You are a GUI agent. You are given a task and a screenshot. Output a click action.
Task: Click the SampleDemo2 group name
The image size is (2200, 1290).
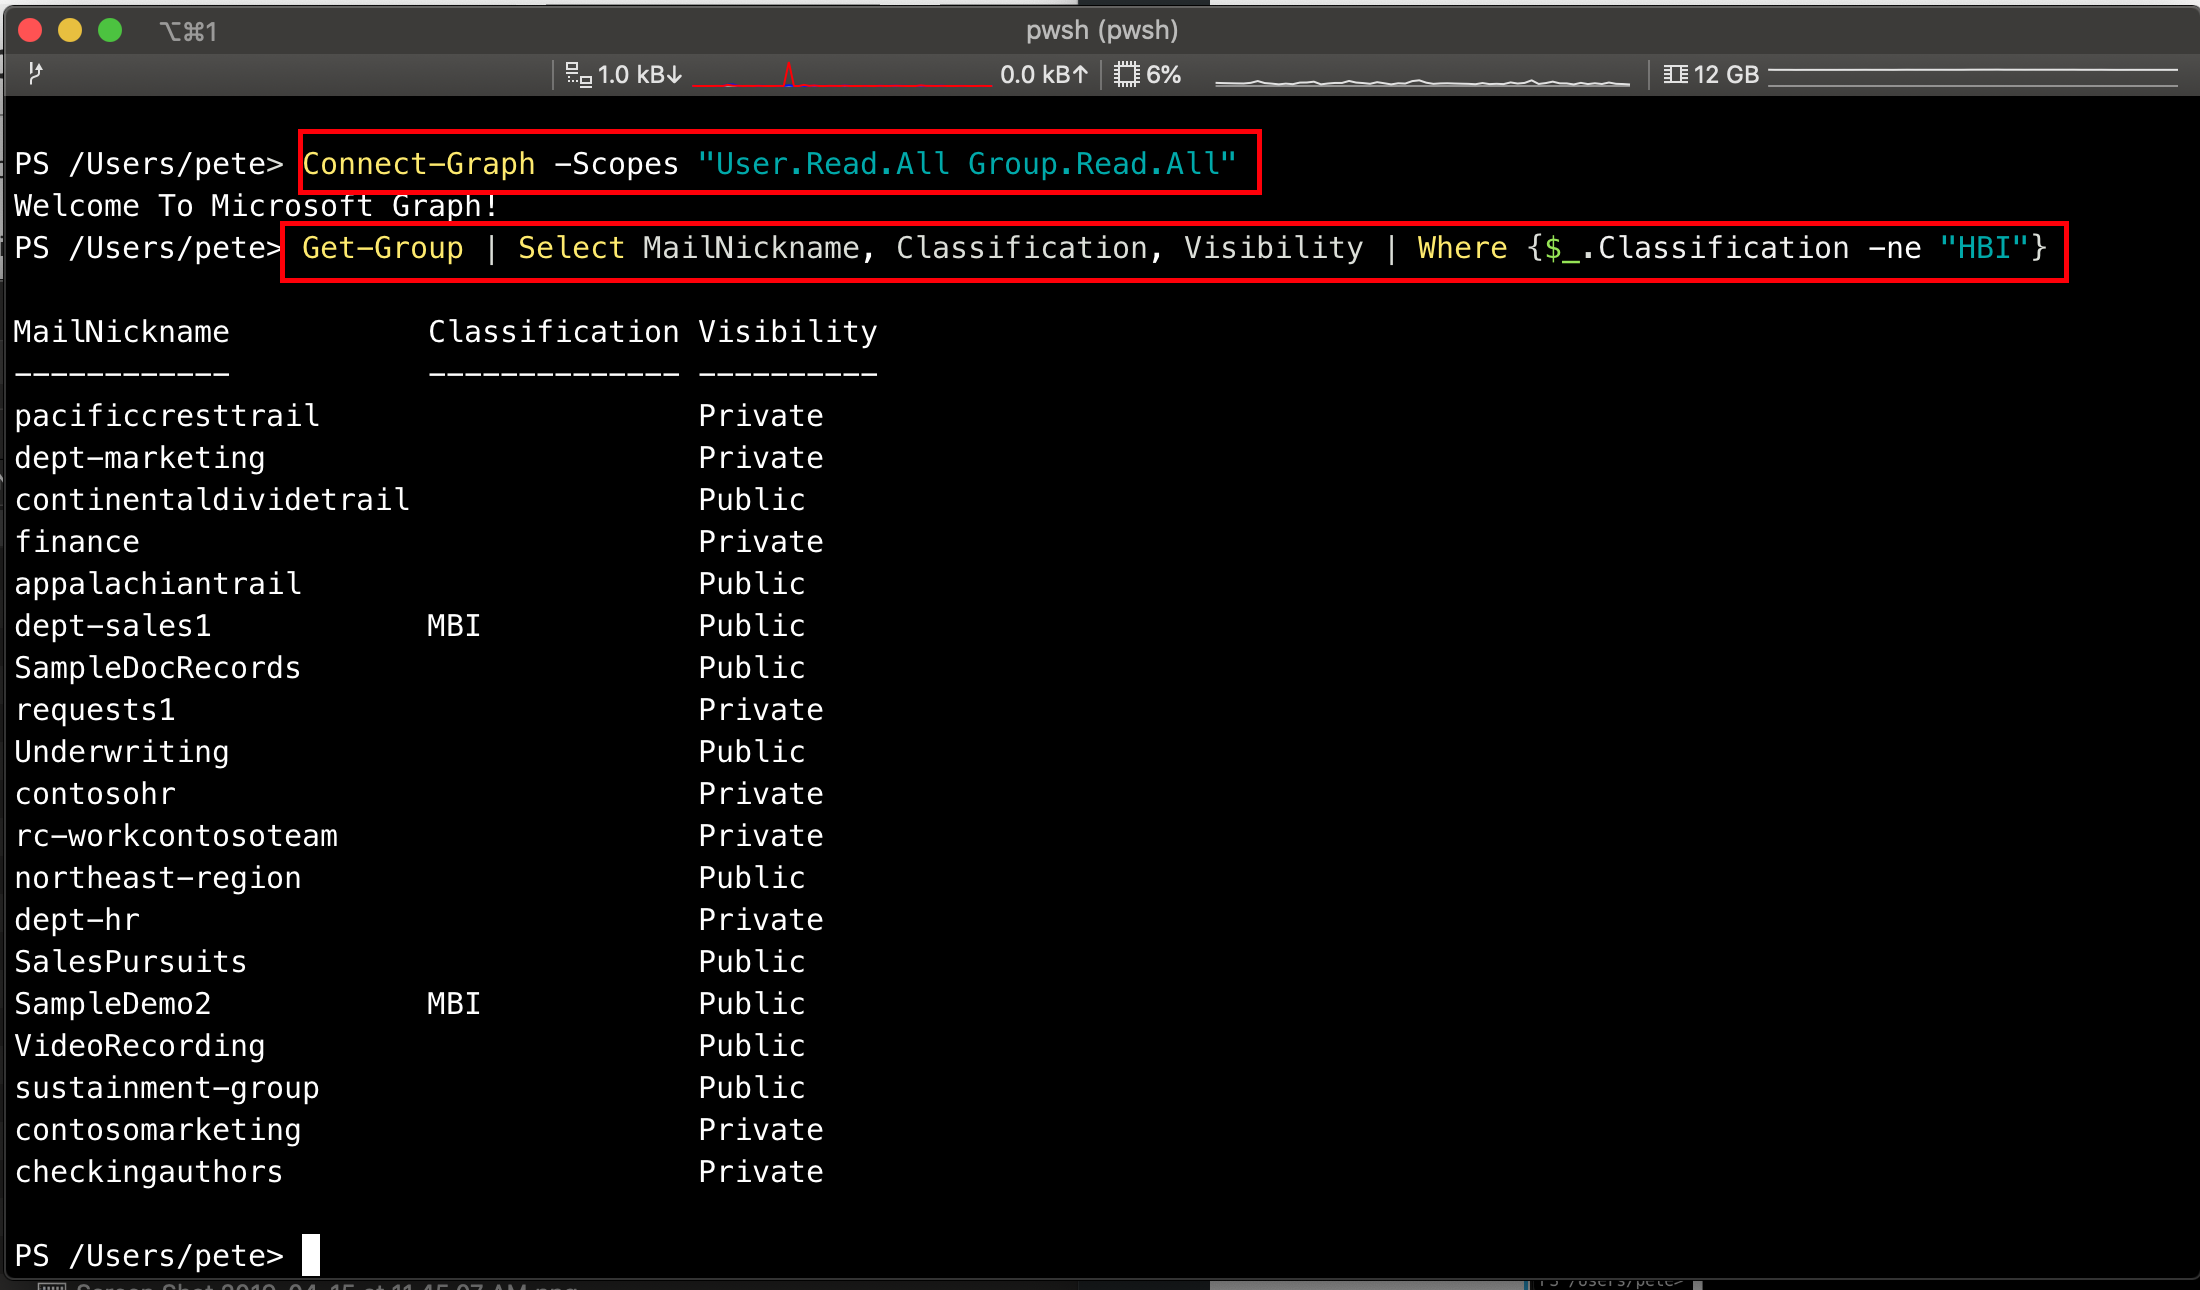[x=113, y=1004]
